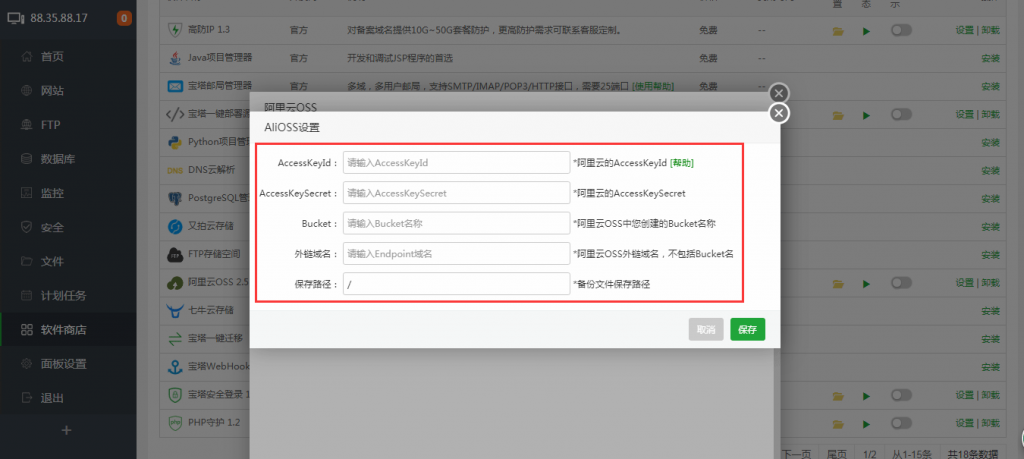Click the 阿里云OSS cloud upload icon
The image size is (1024, 459).
[175, 283]
